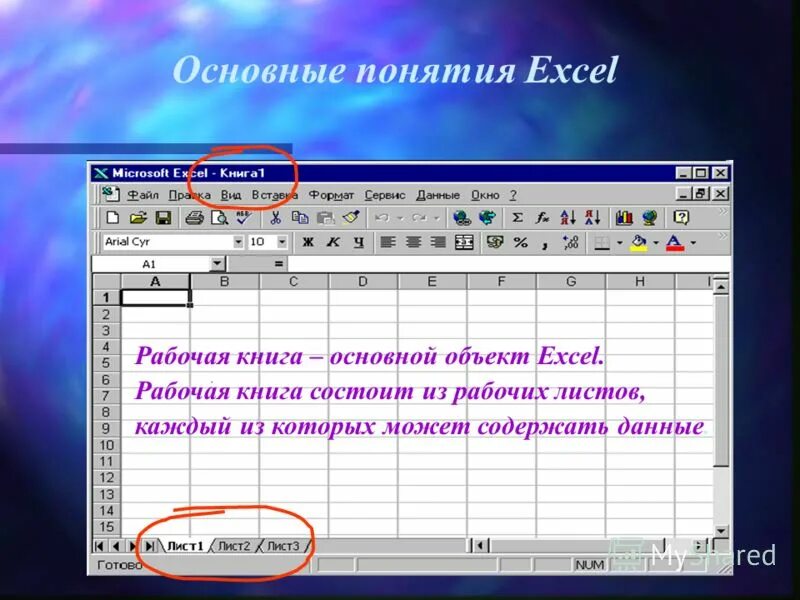The width and height of the screenshot is (800, 600).
Task: Apply currency style icon
Action: point(494,242)
